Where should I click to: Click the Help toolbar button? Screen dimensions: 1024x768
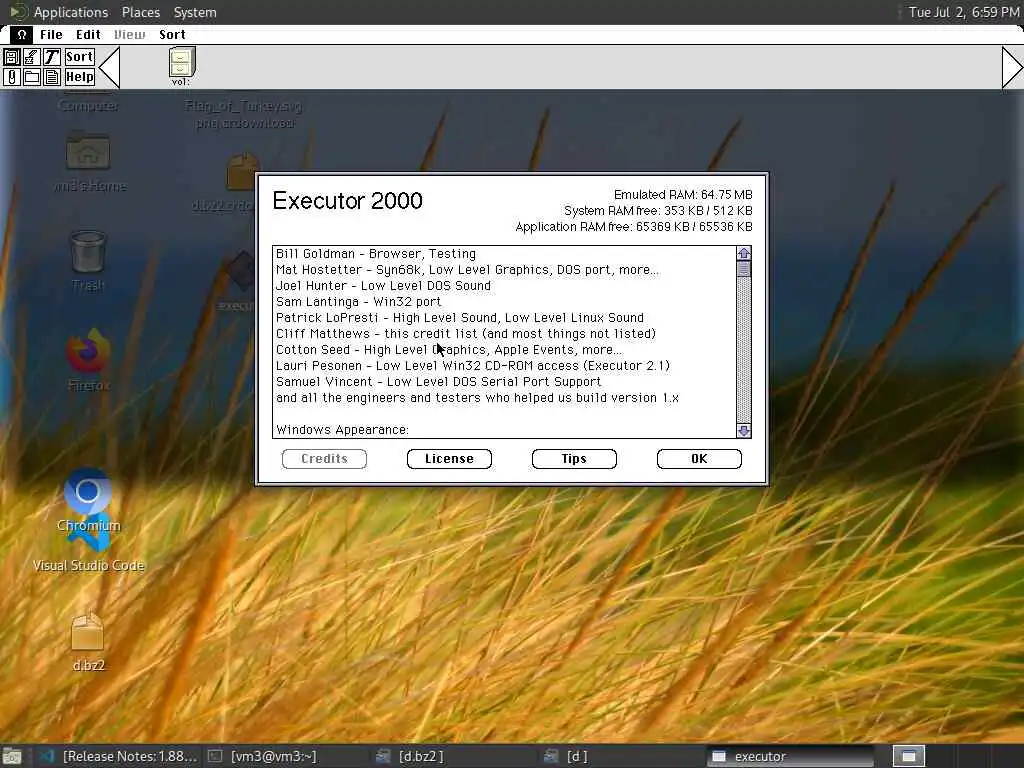pyautogui.click(x=80, y=77)
